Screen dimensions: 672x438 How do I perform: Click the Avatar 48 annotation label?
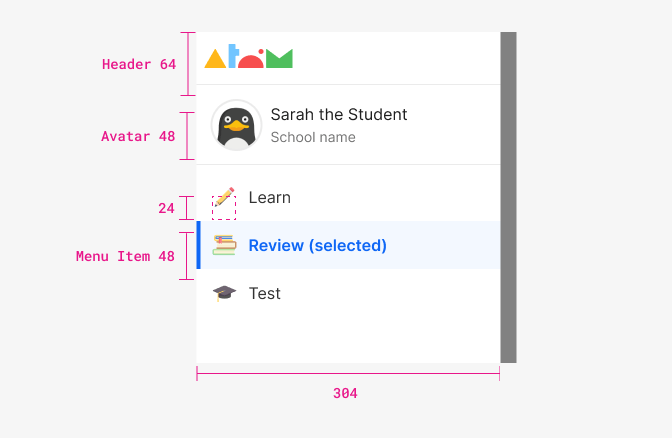138,136
